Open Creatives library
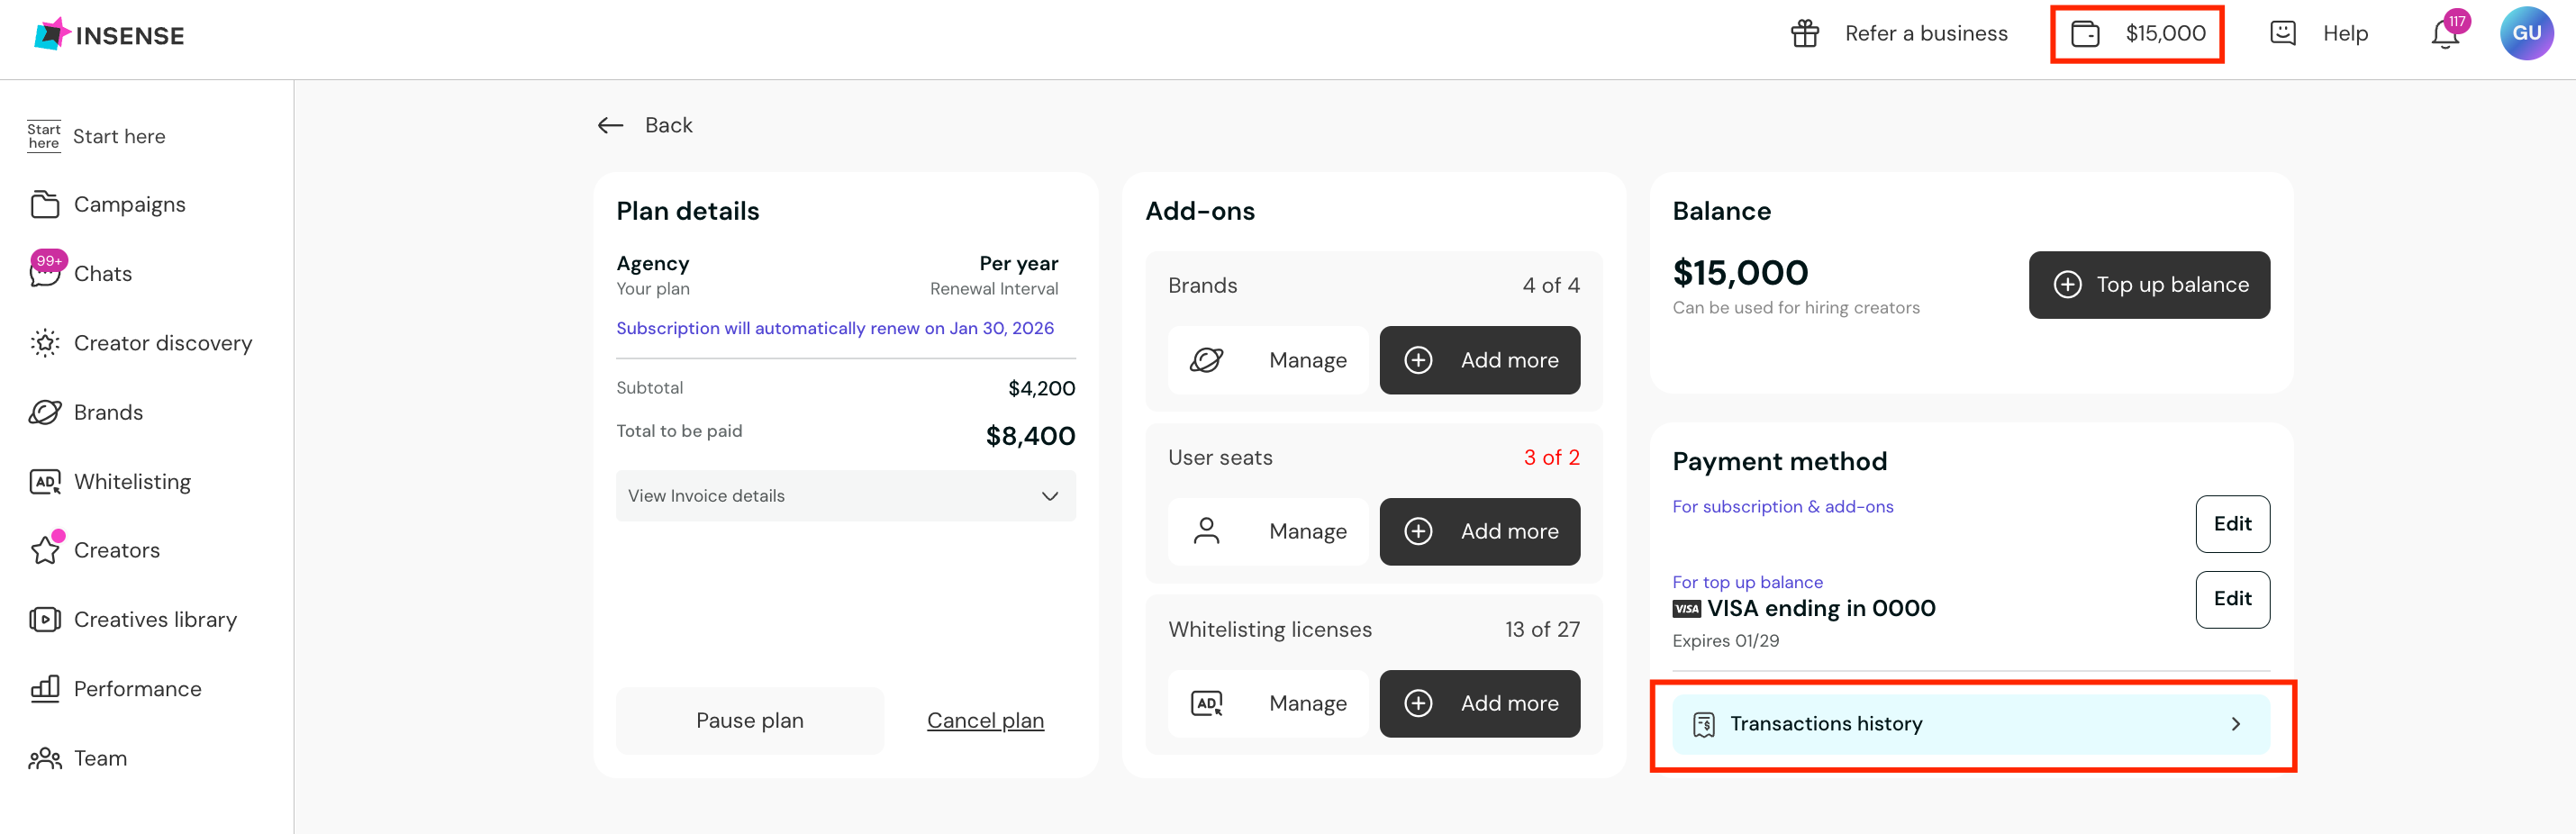The width and height of the screenshot is (2576, 834). point(155,620)
